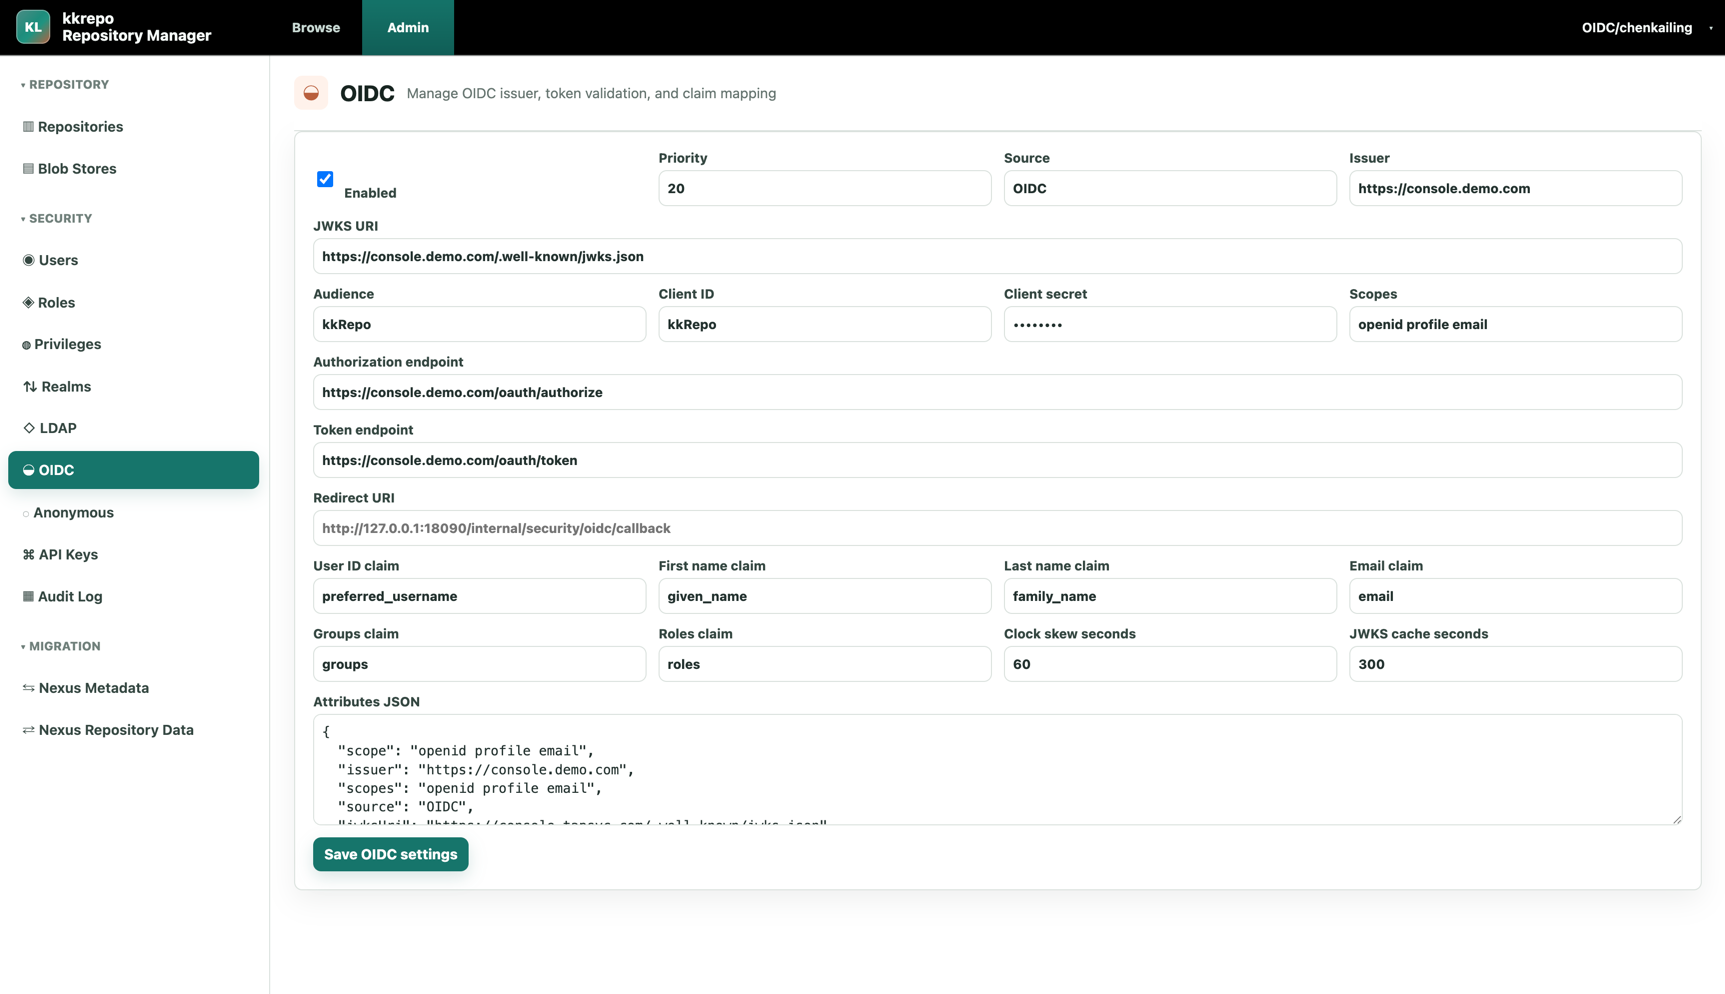Switch to the Browse tab
1725x994 pixels.
pos(316,27)
